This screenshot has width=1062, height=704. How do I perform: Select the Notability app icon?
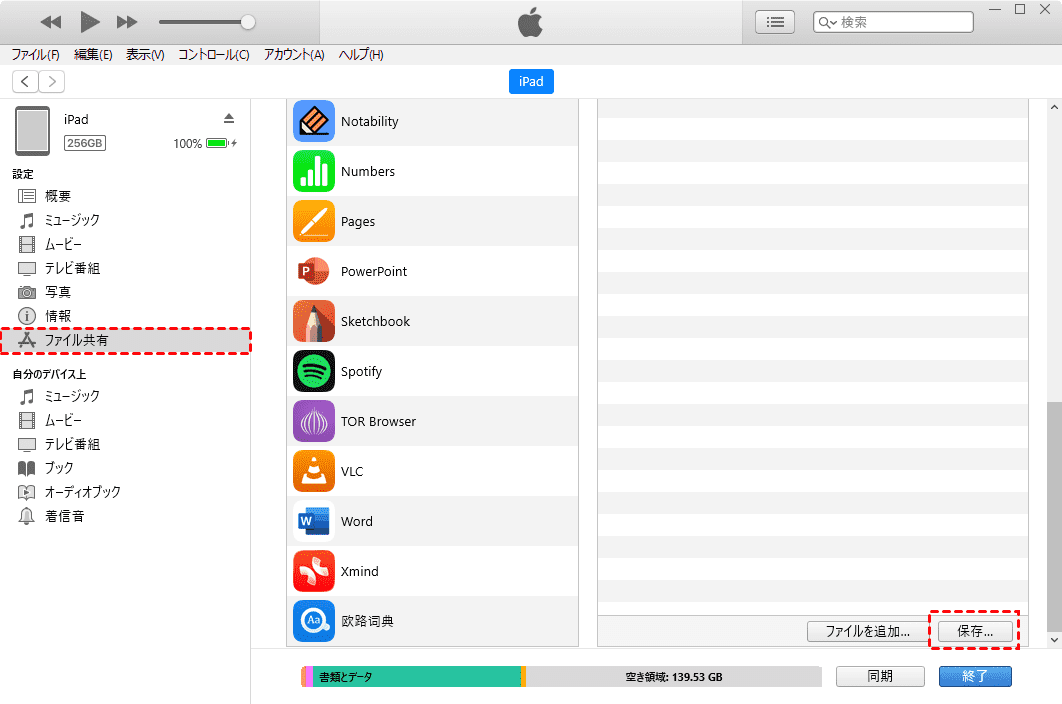[x=314, y=122]
